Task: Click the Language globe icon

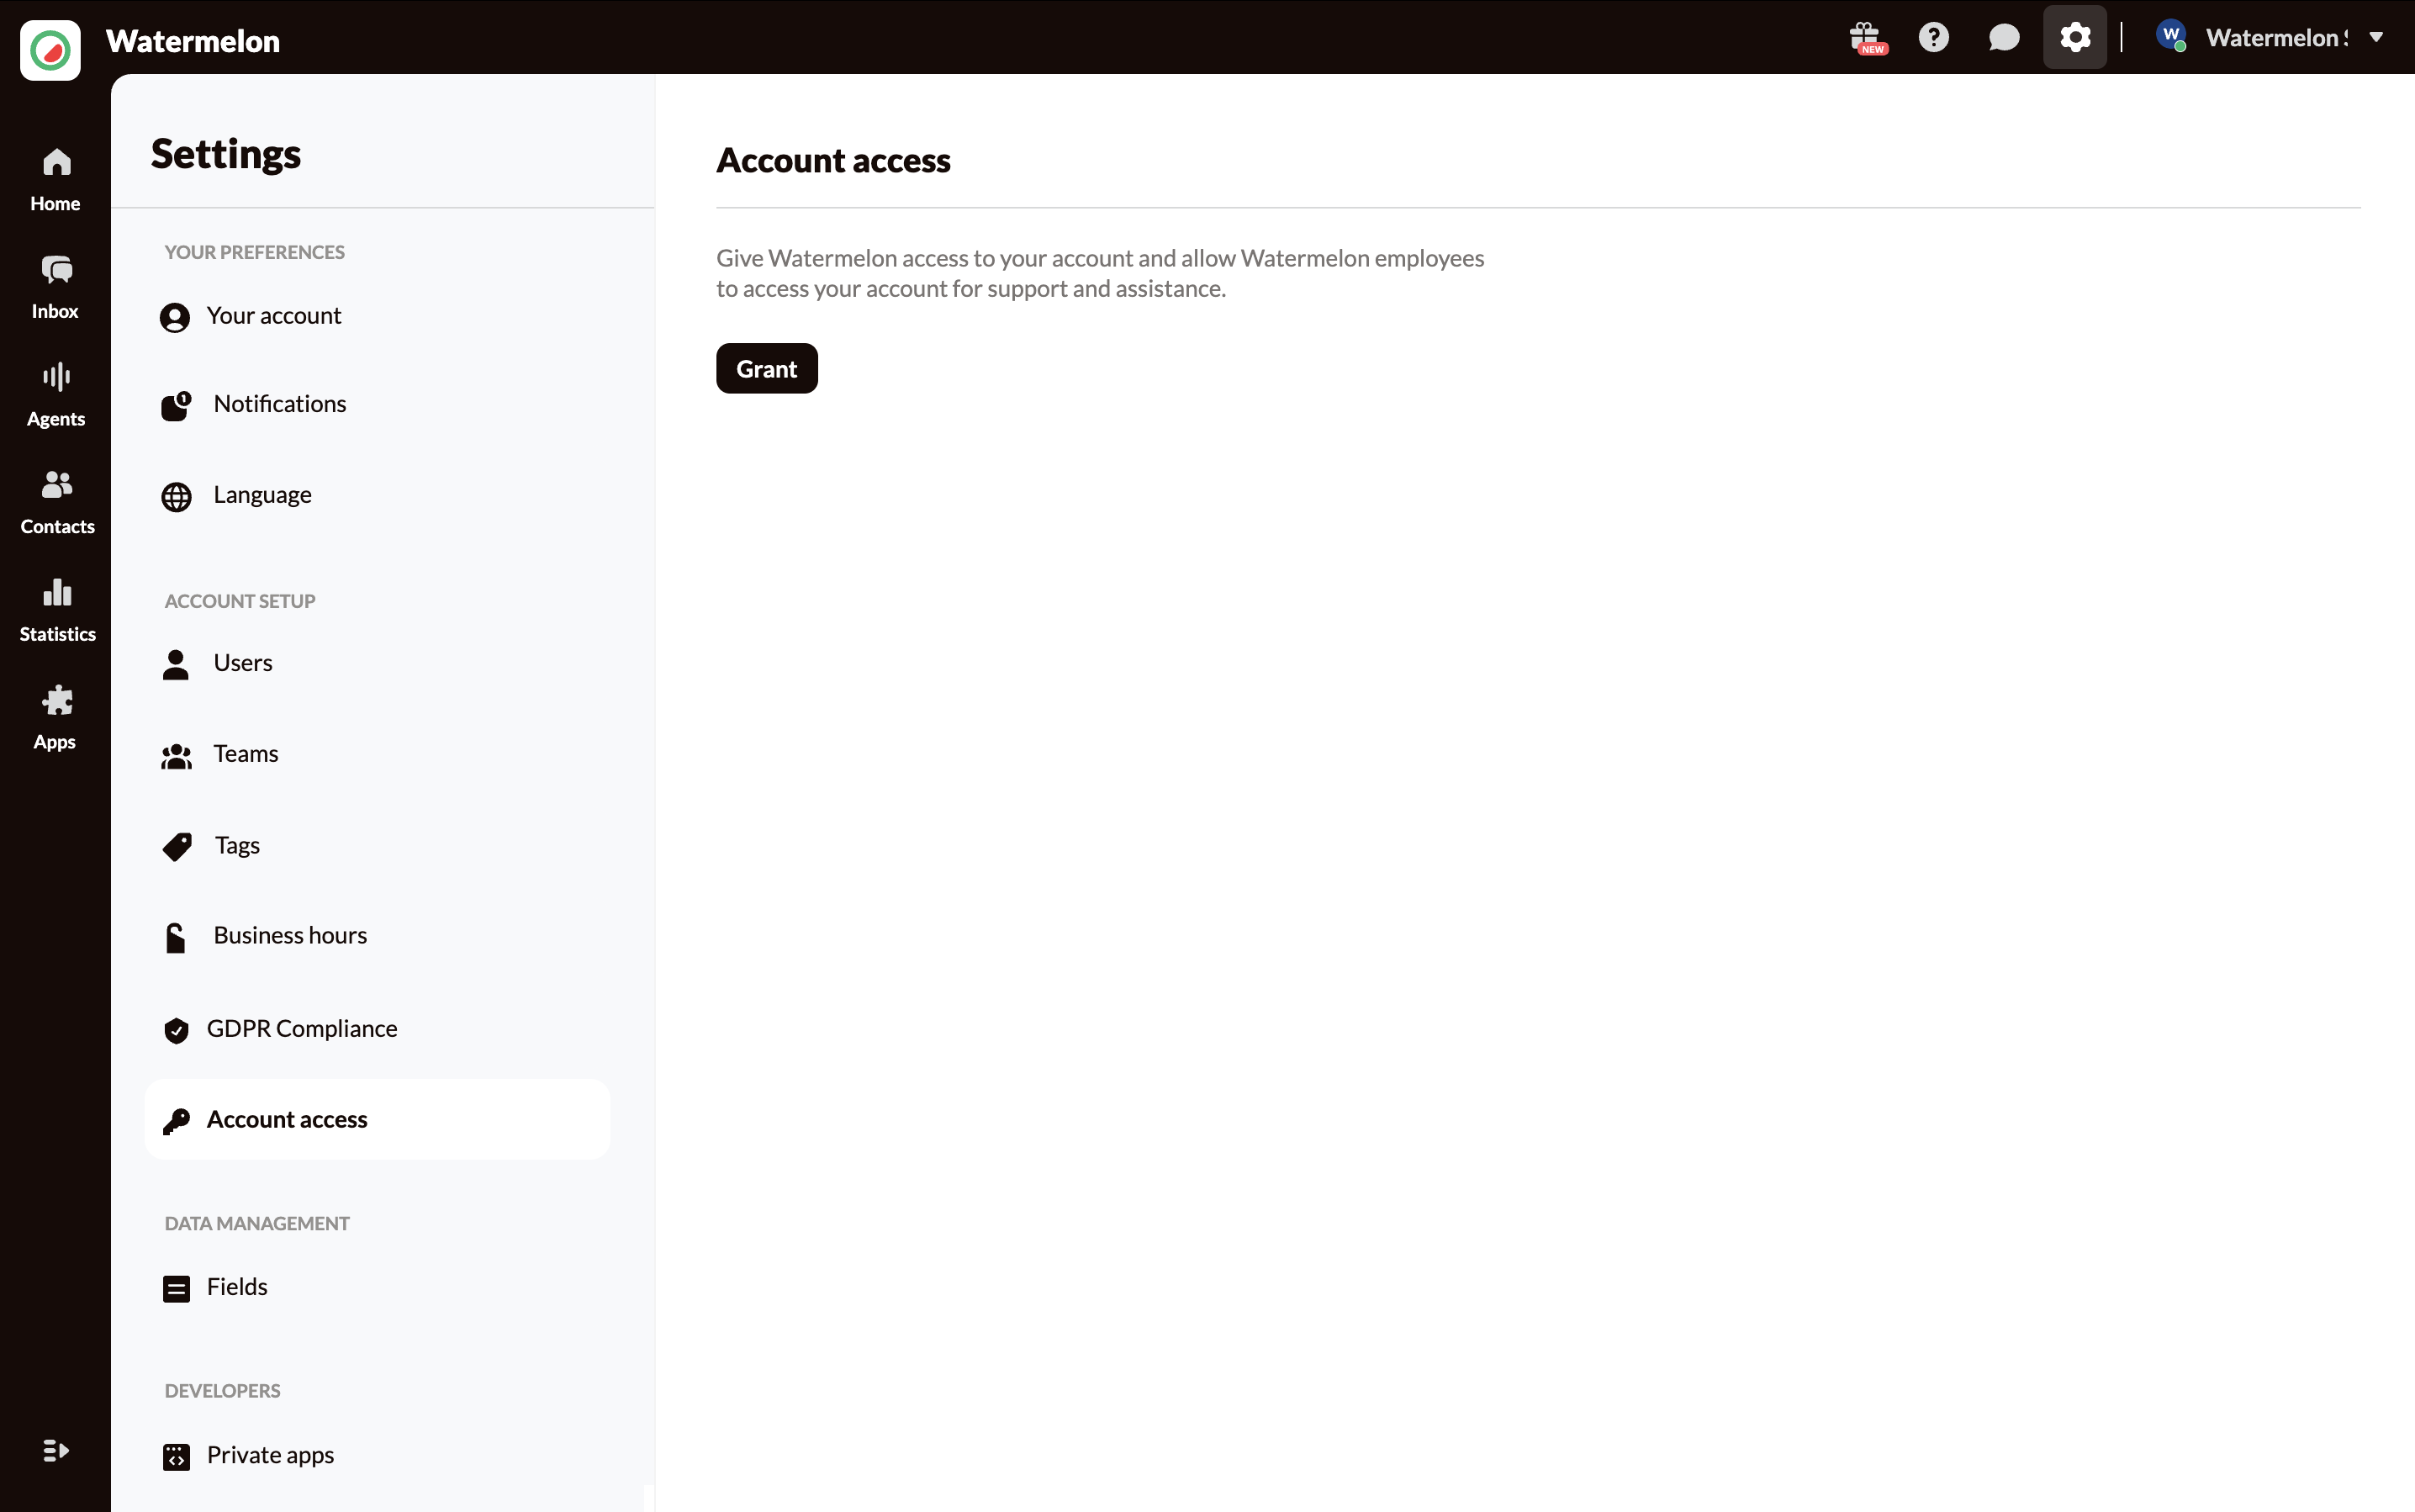Action: (176, 497)
